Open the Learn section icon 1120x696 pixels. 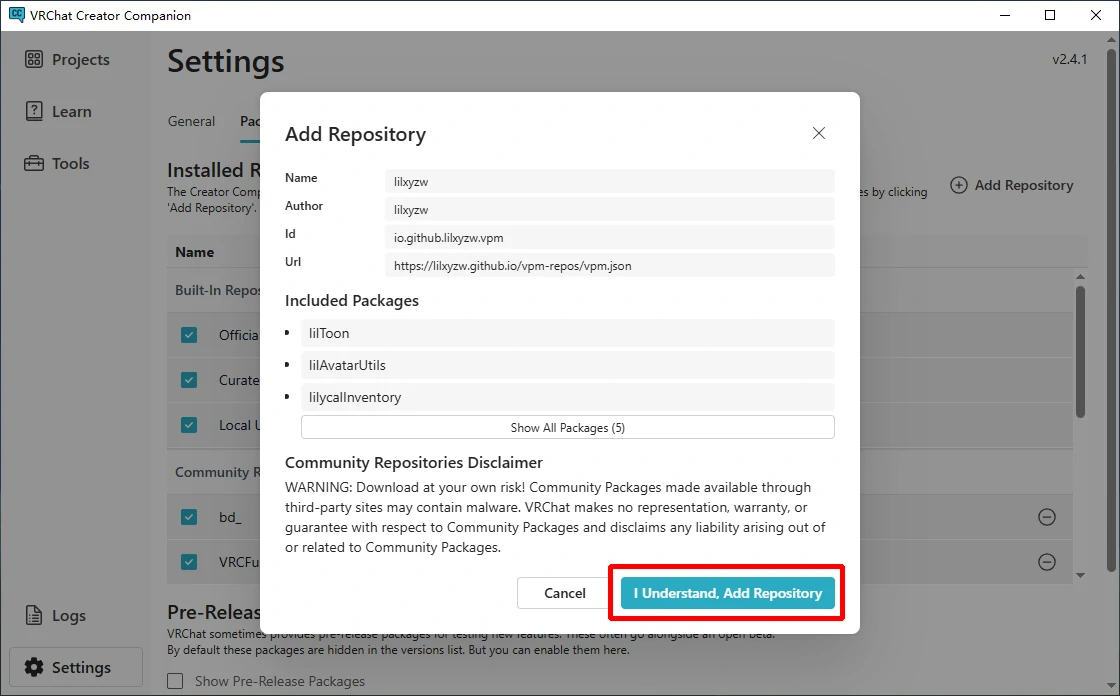(35, 112)
